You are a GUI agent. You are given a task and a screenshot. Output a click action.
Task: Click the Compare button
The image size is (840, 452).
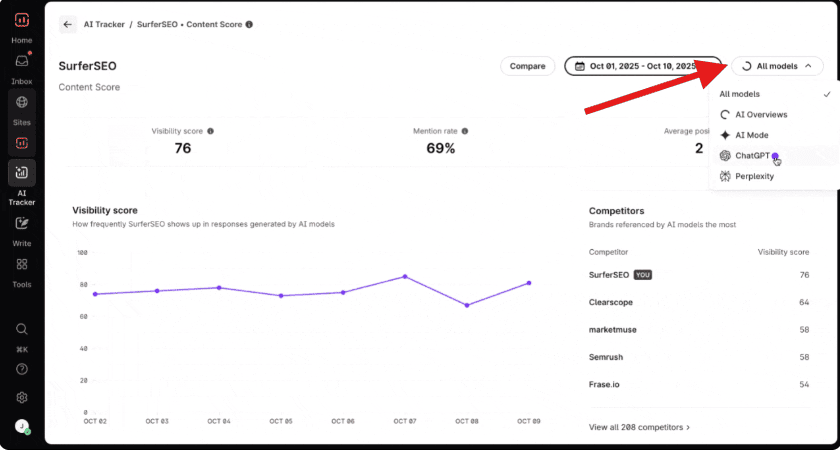pos(527,66)
